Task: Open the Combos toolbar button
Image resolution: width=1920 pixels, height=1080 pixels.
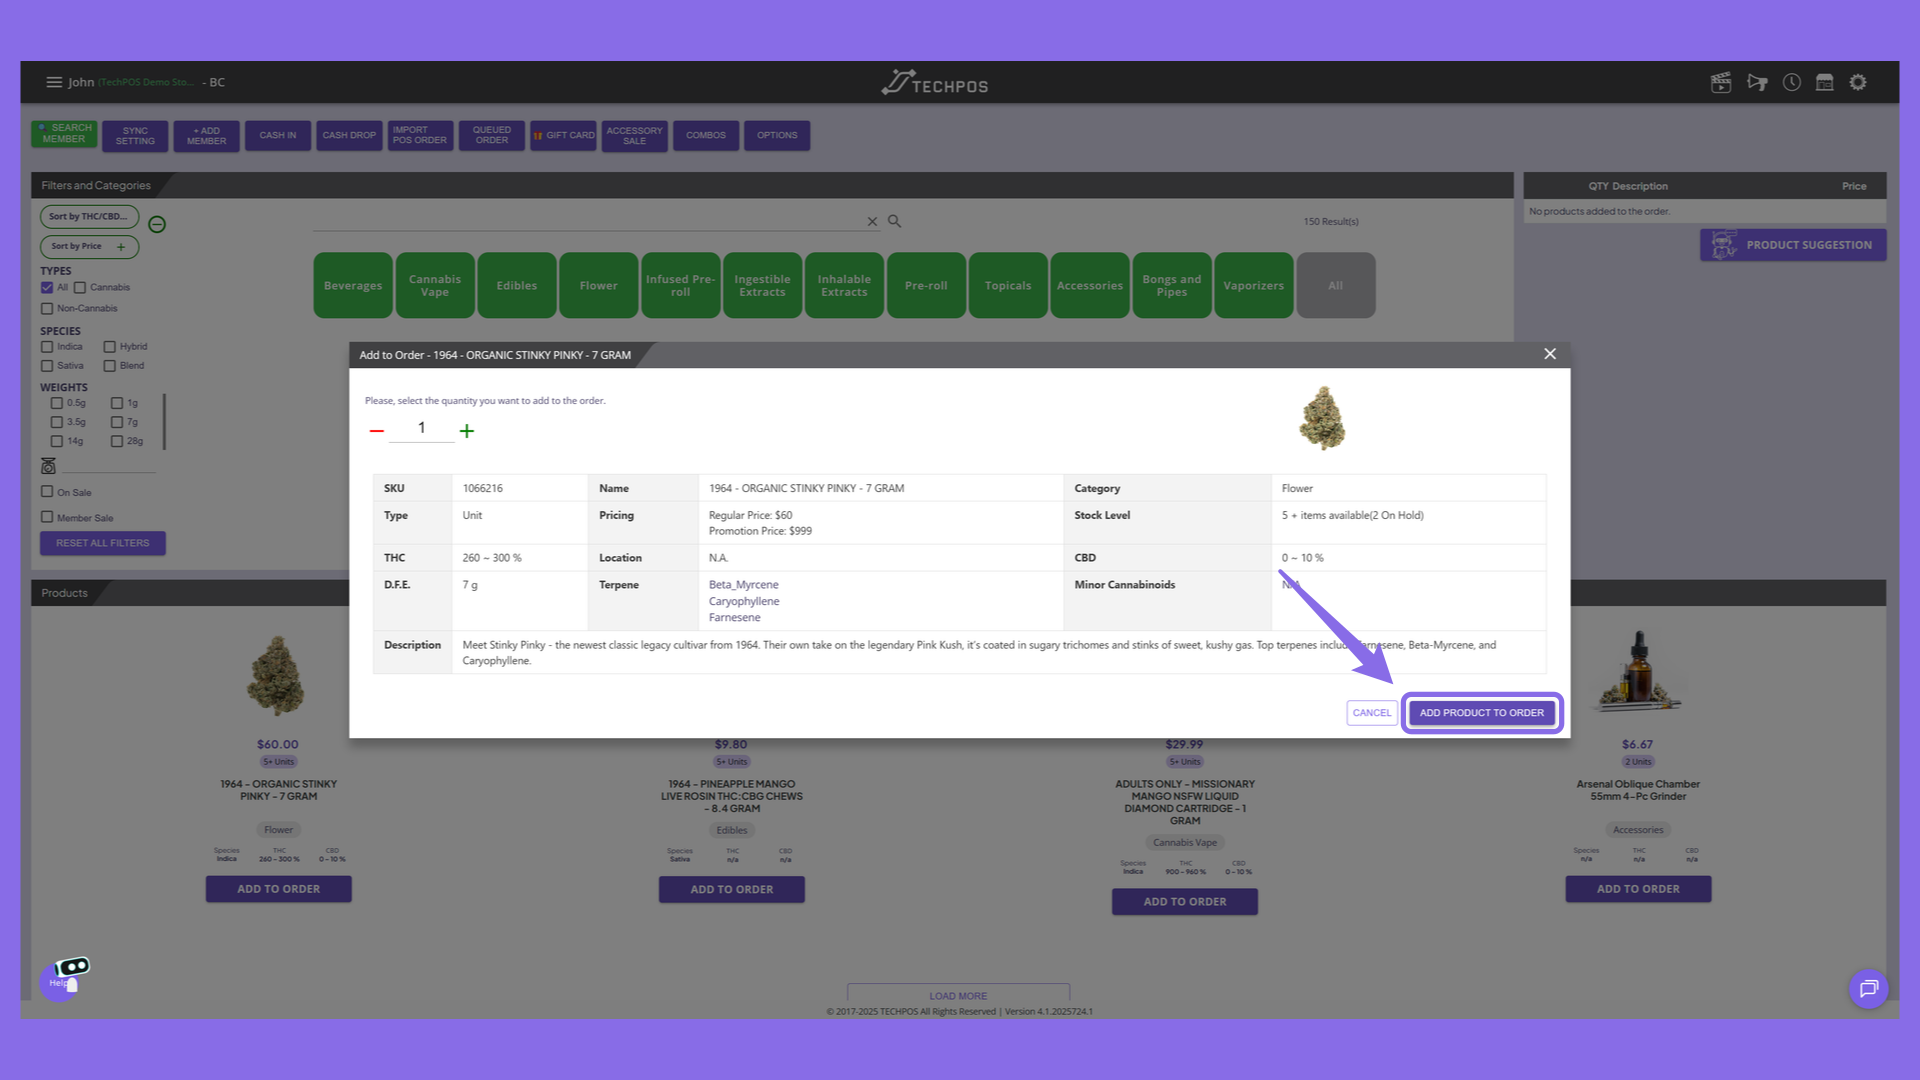Action: click(706, 136)
